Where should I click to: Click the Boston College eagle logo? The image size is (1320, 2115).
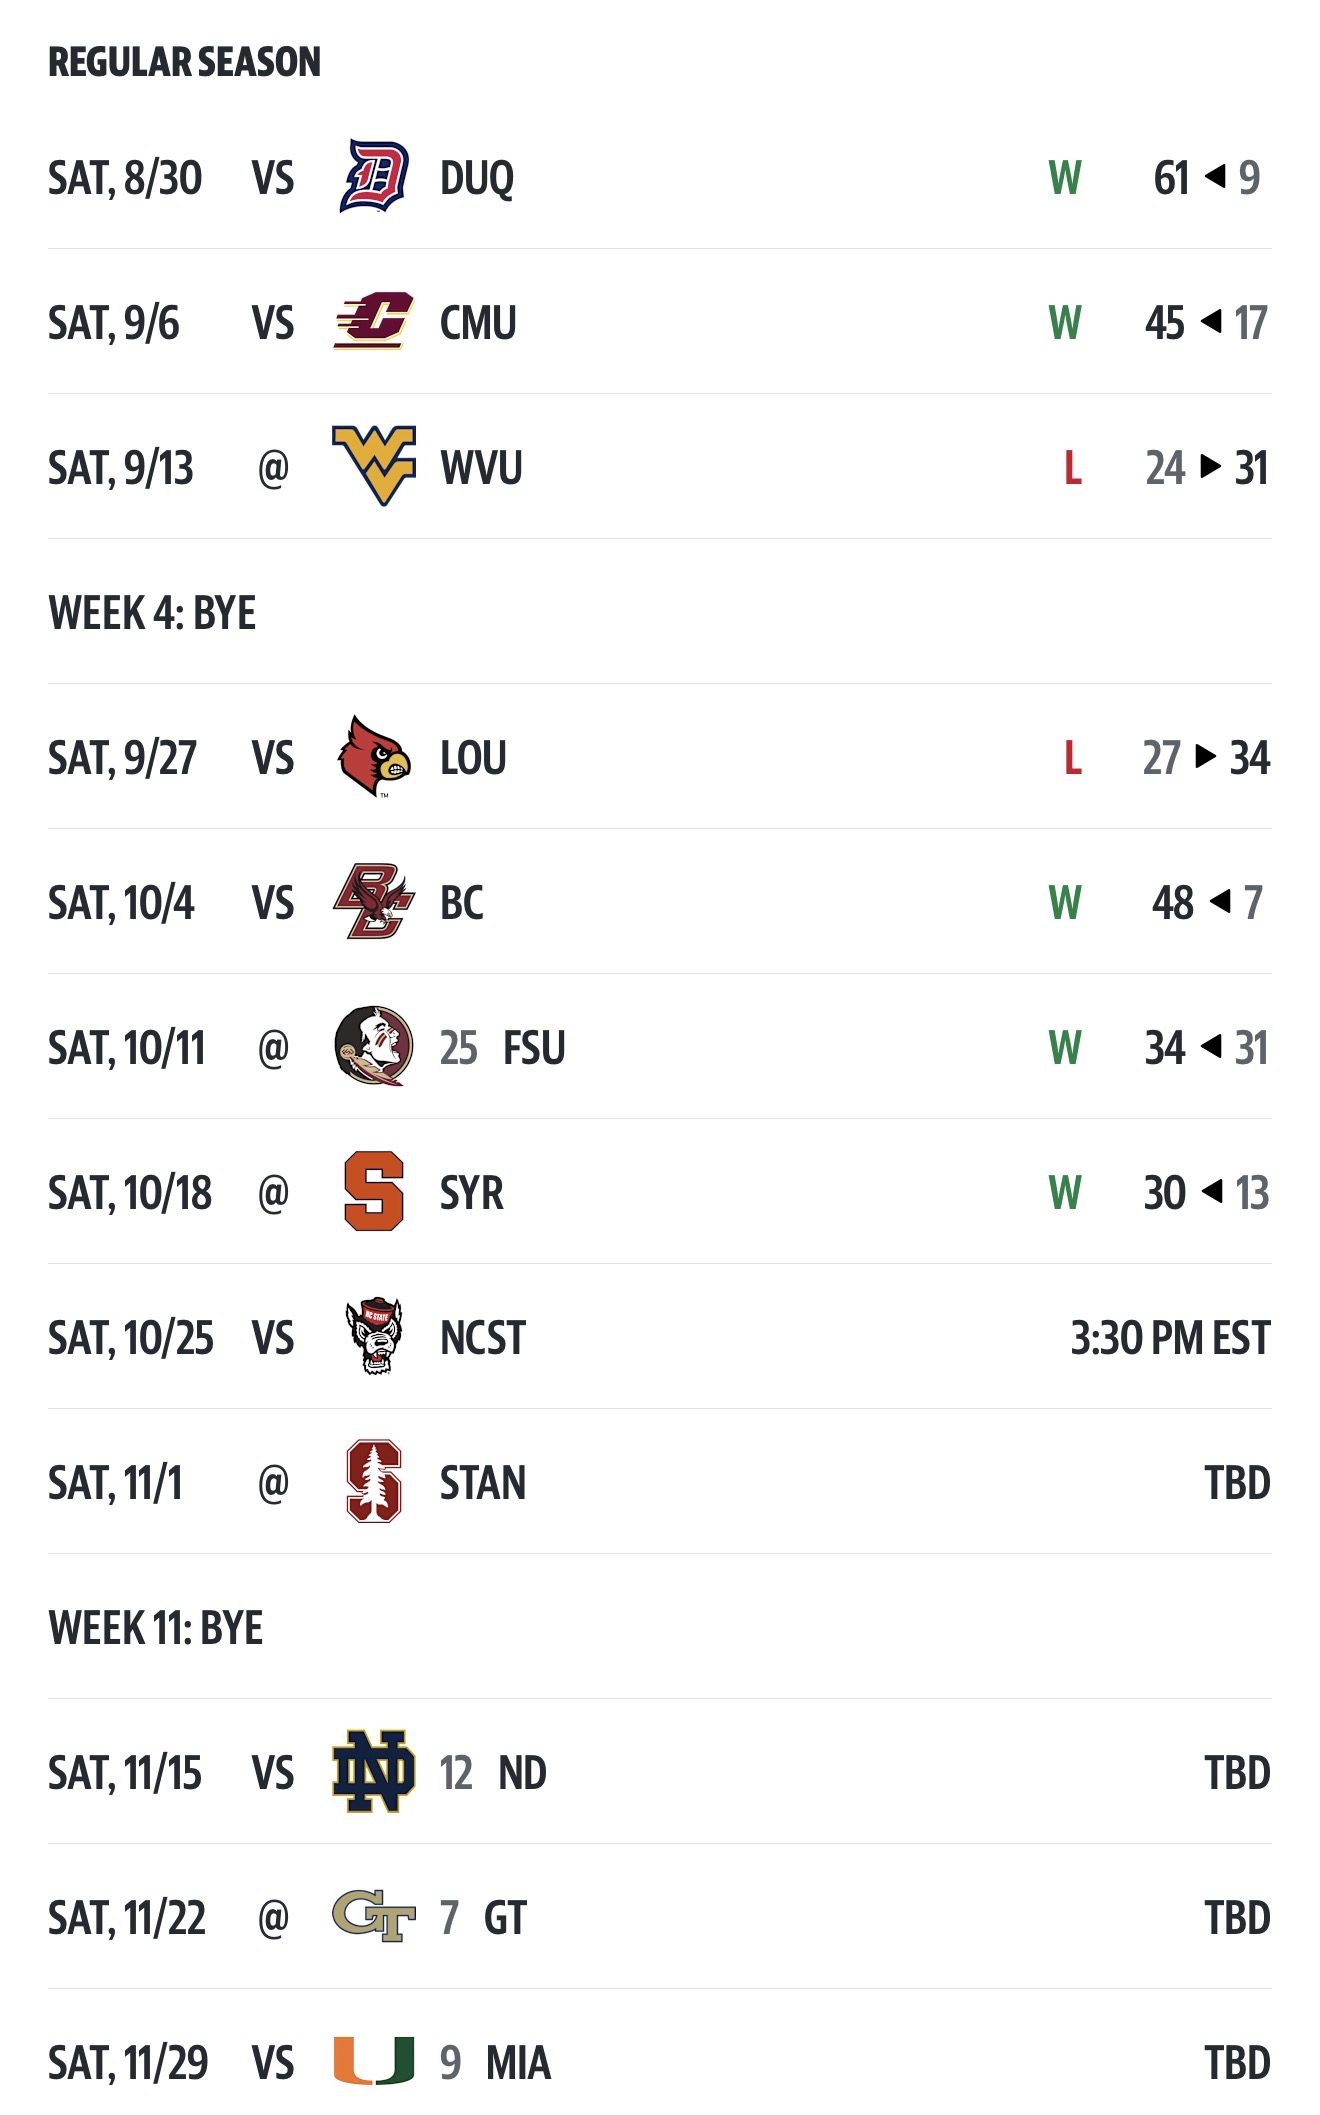(373, 902)
